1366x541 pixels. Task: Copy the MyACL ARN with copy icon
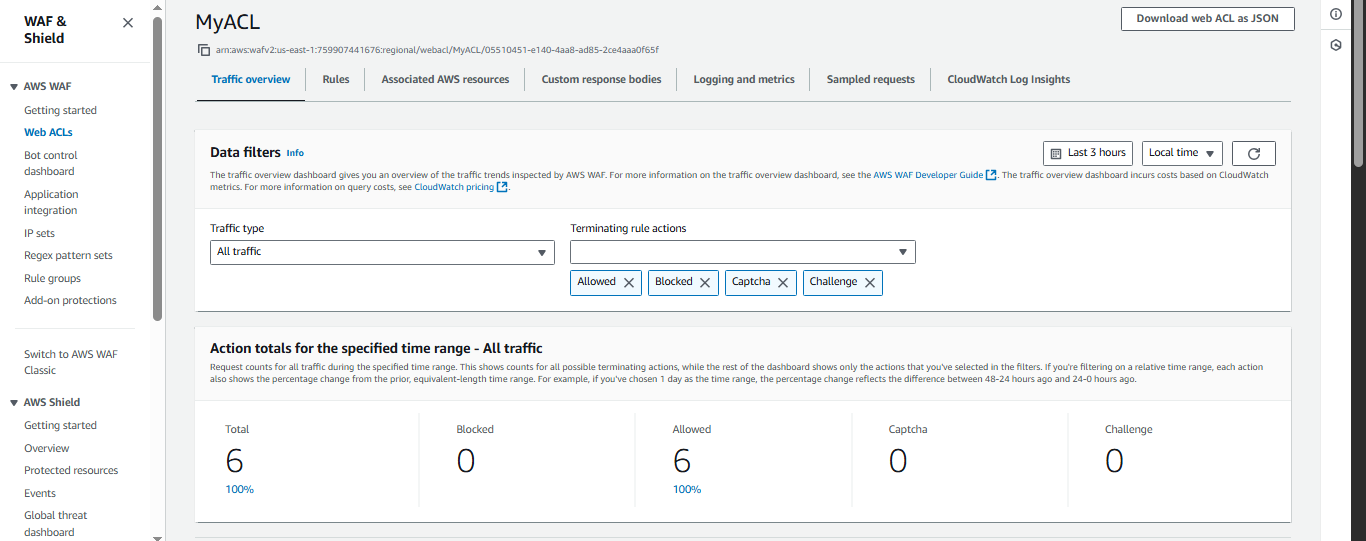point(204,50)
